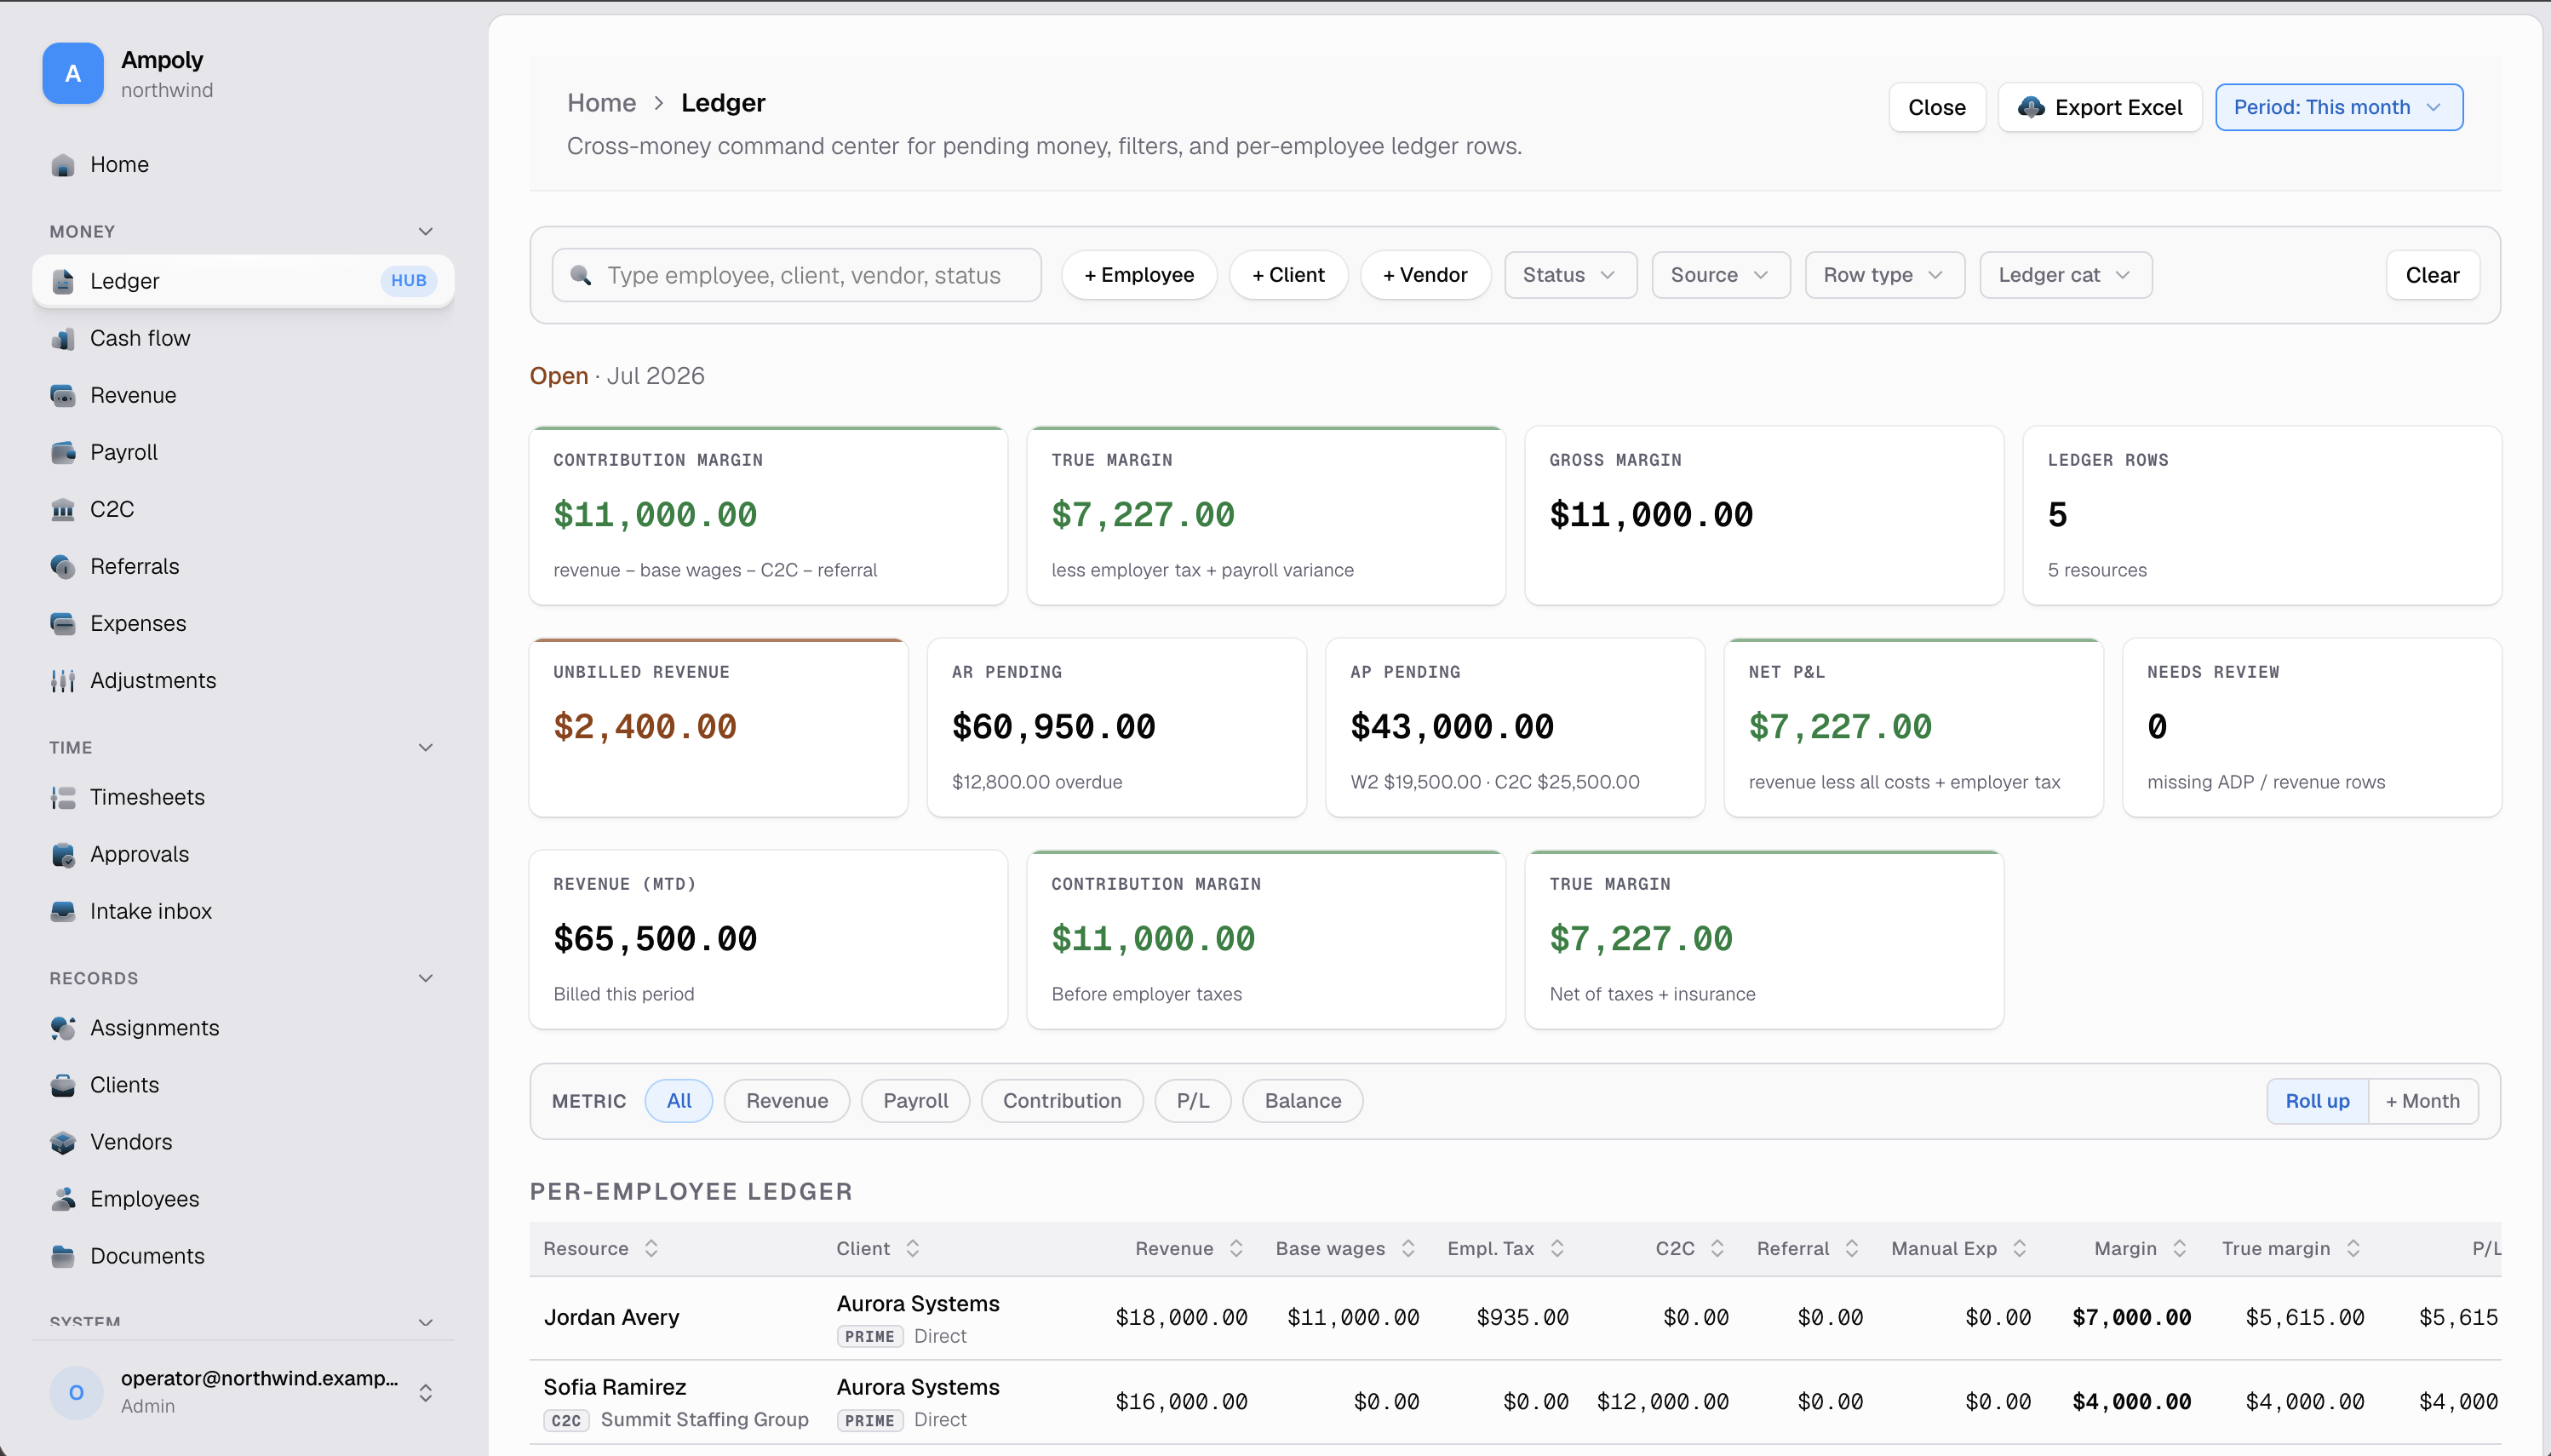
Task: Open the Row type dropdown
Action: click(1884, 275)
